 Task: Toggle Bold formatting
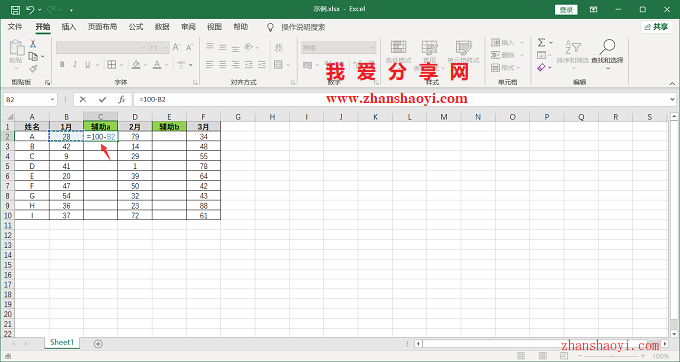(62, 65)
